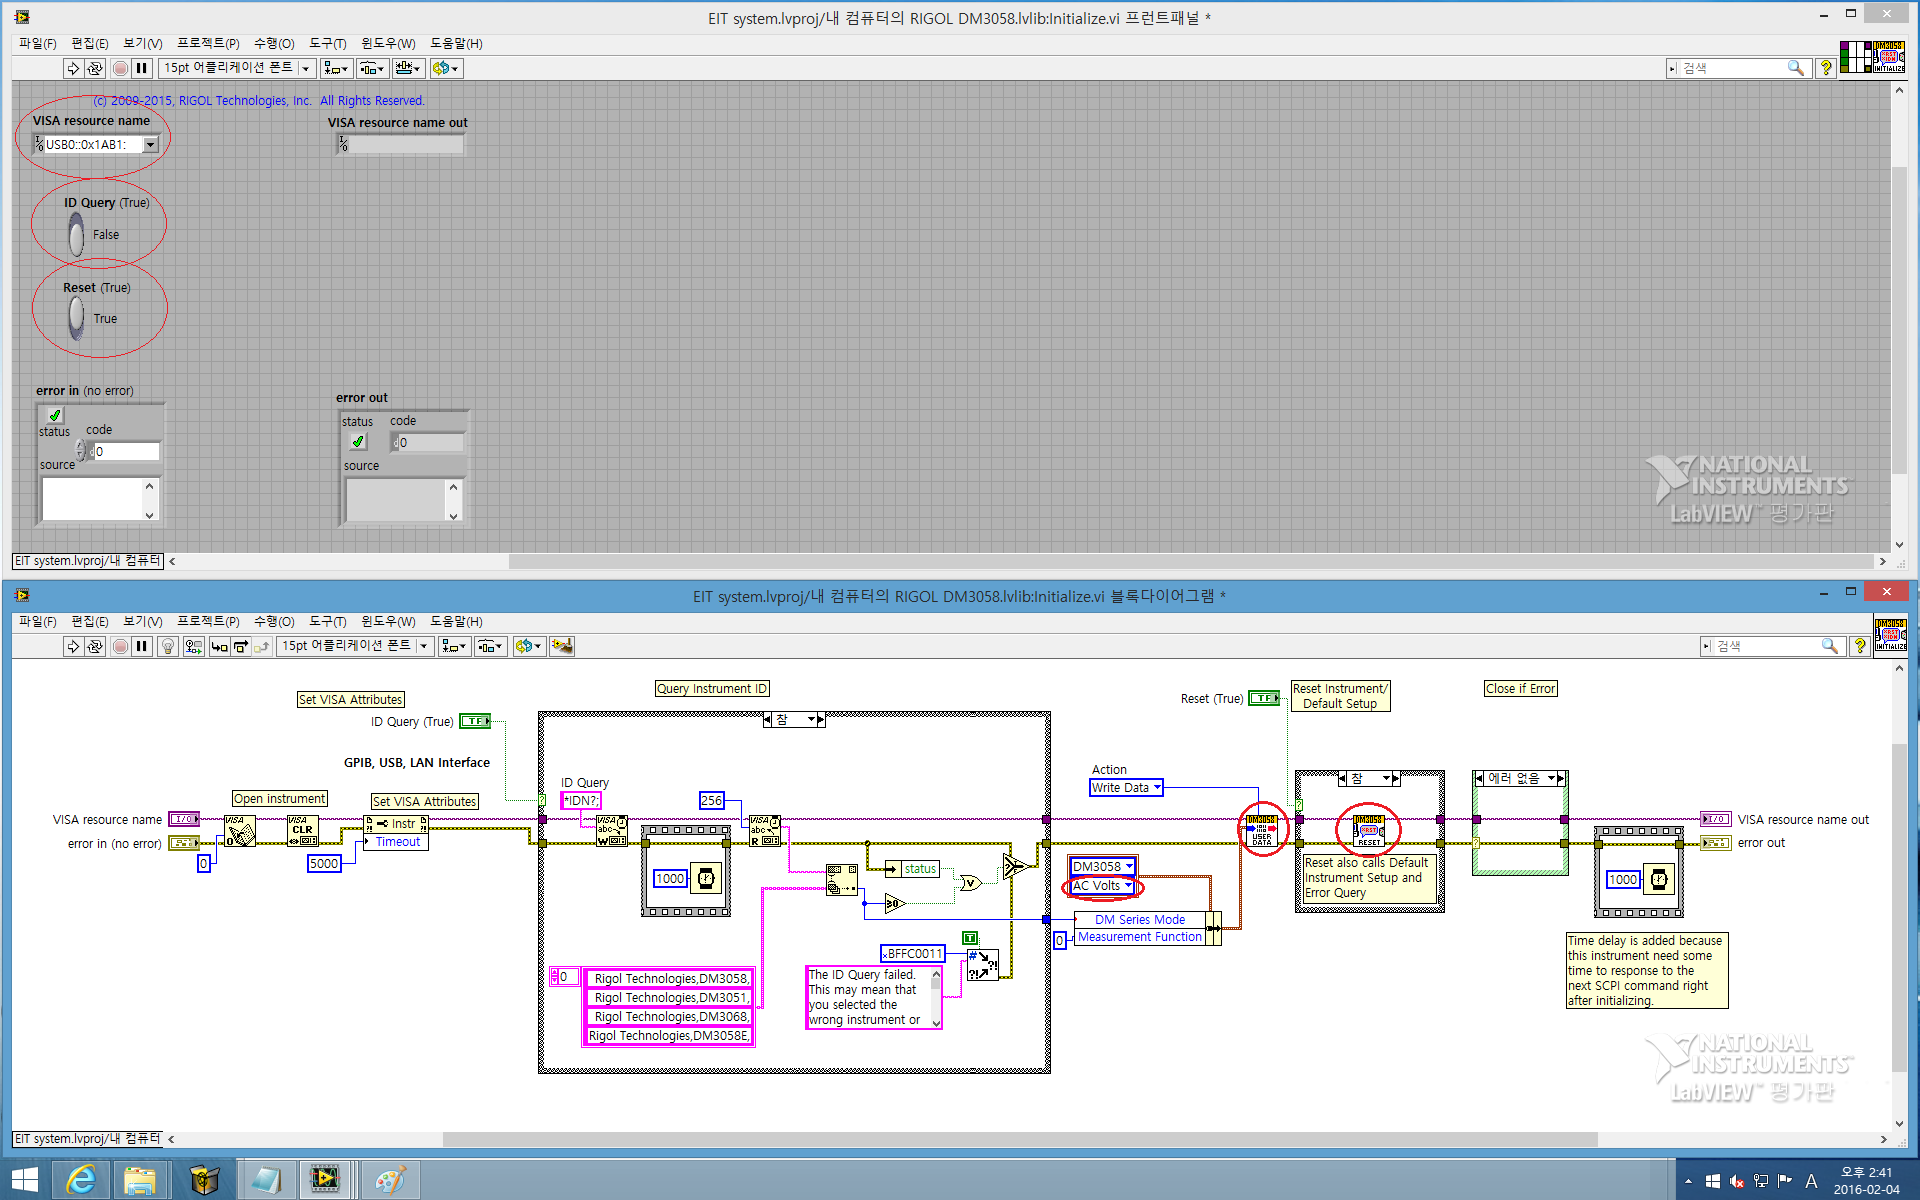Open File Explorer from taskbar

coord(141,1180)
